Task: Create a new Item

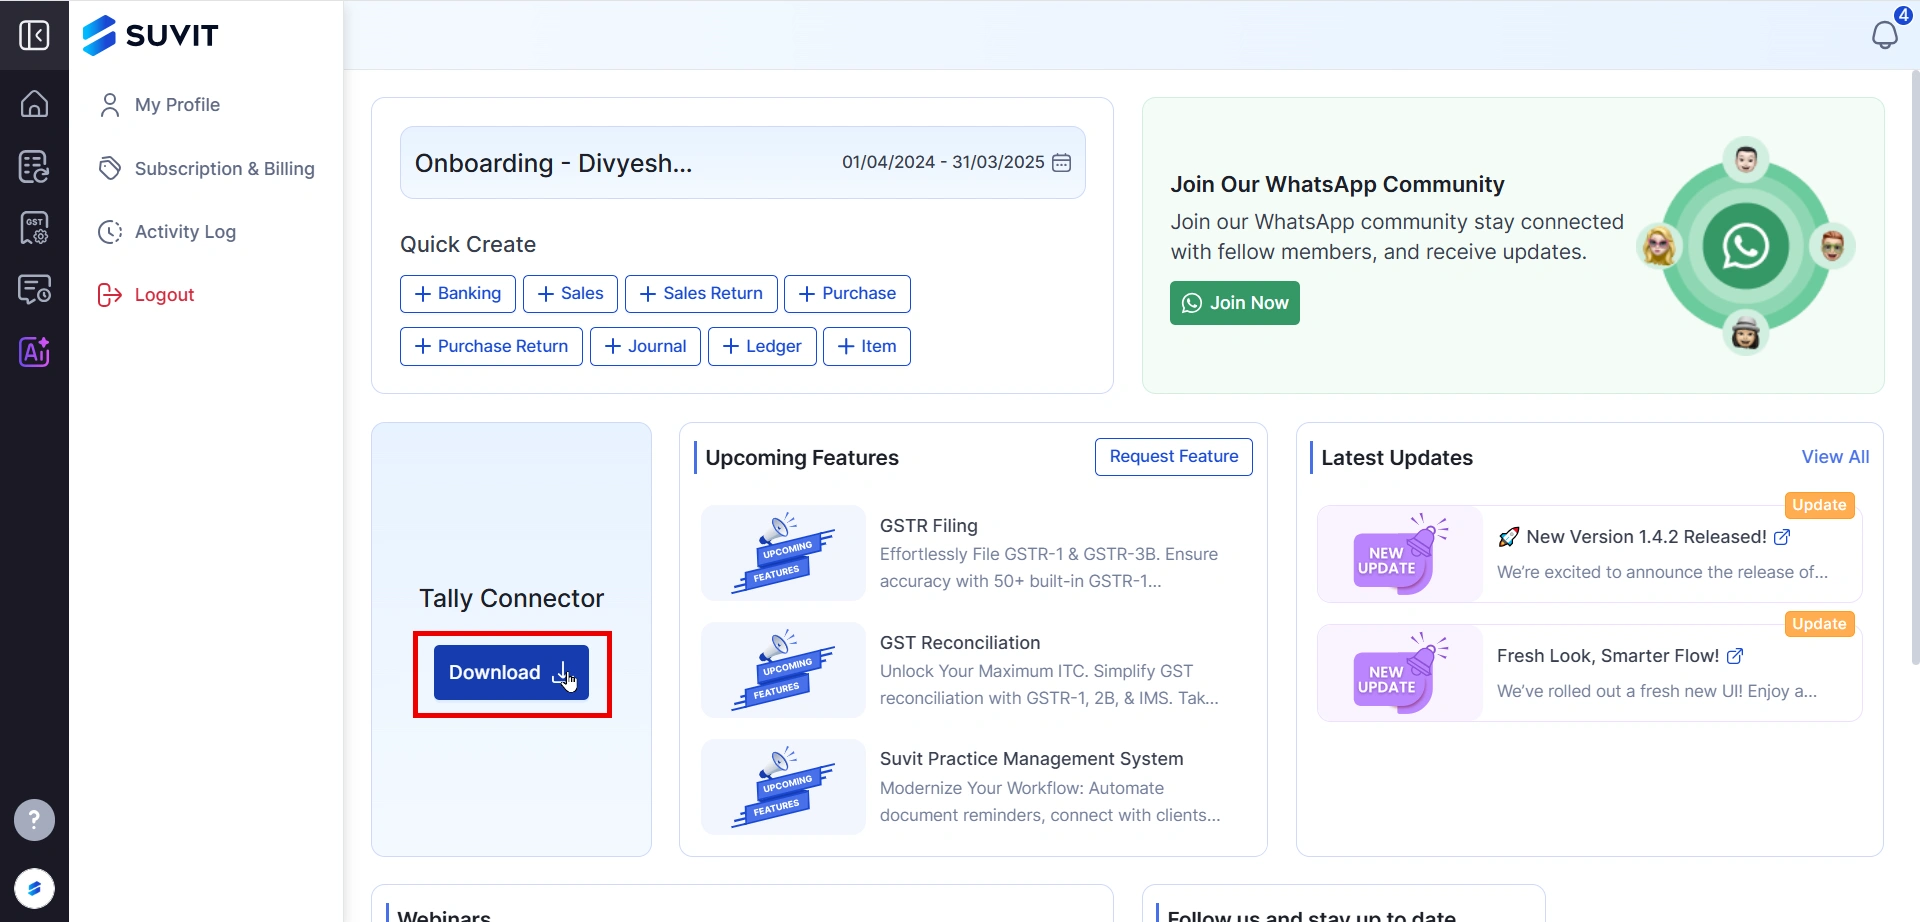Action: coord(867,347)
